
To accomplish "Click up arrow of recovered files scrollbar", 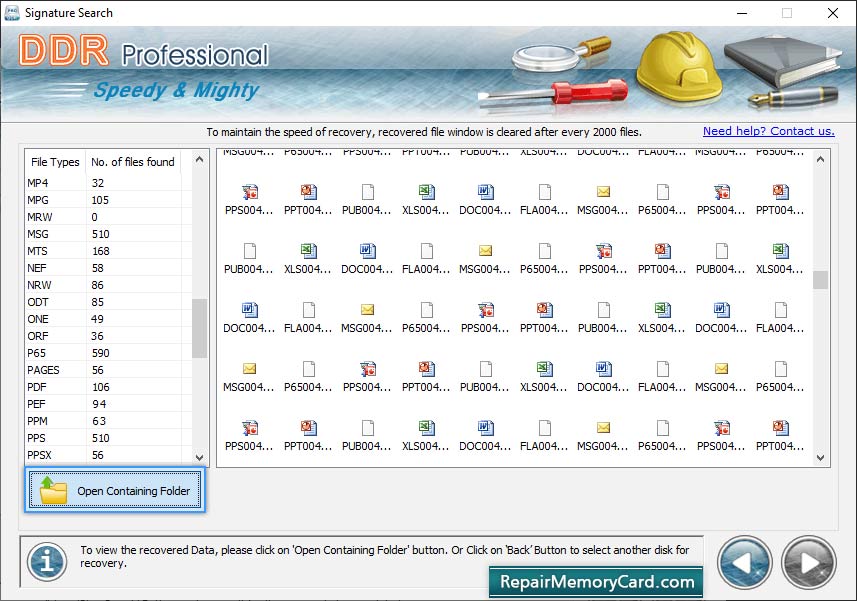I will click(x=820, y=160).
